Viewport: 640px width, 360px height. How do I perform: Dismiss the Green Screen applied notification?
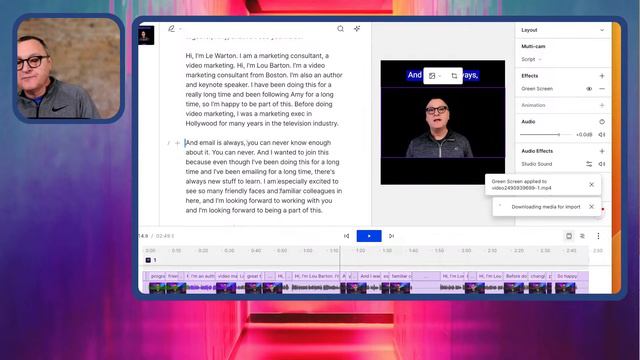pos(591,184)
